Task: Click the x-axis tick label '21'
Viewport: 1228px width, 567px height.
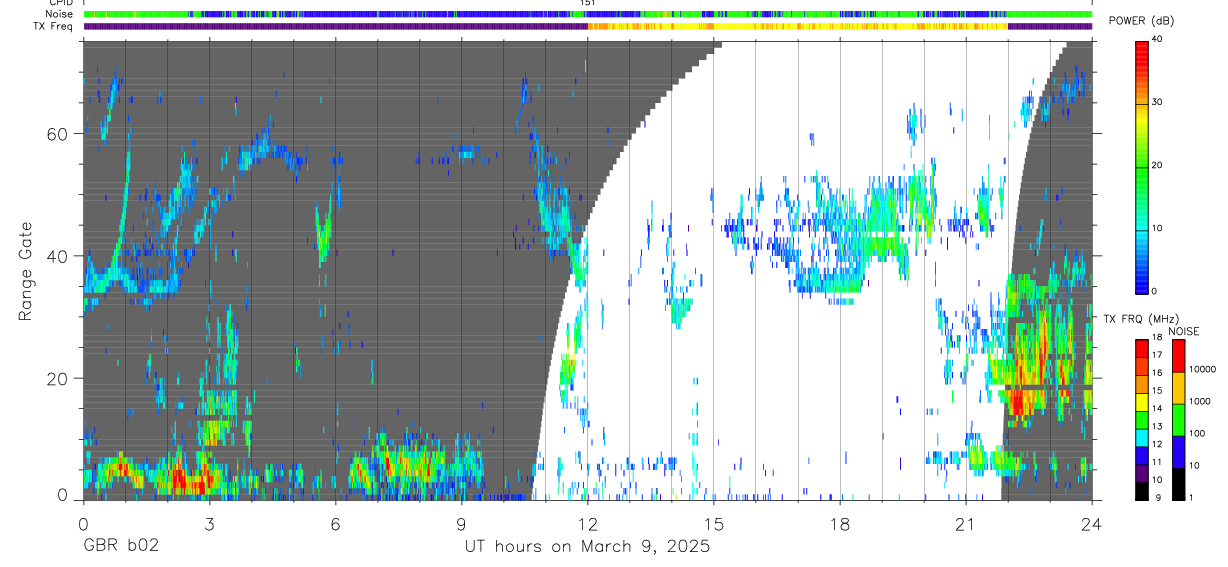Action: [966, 522]
